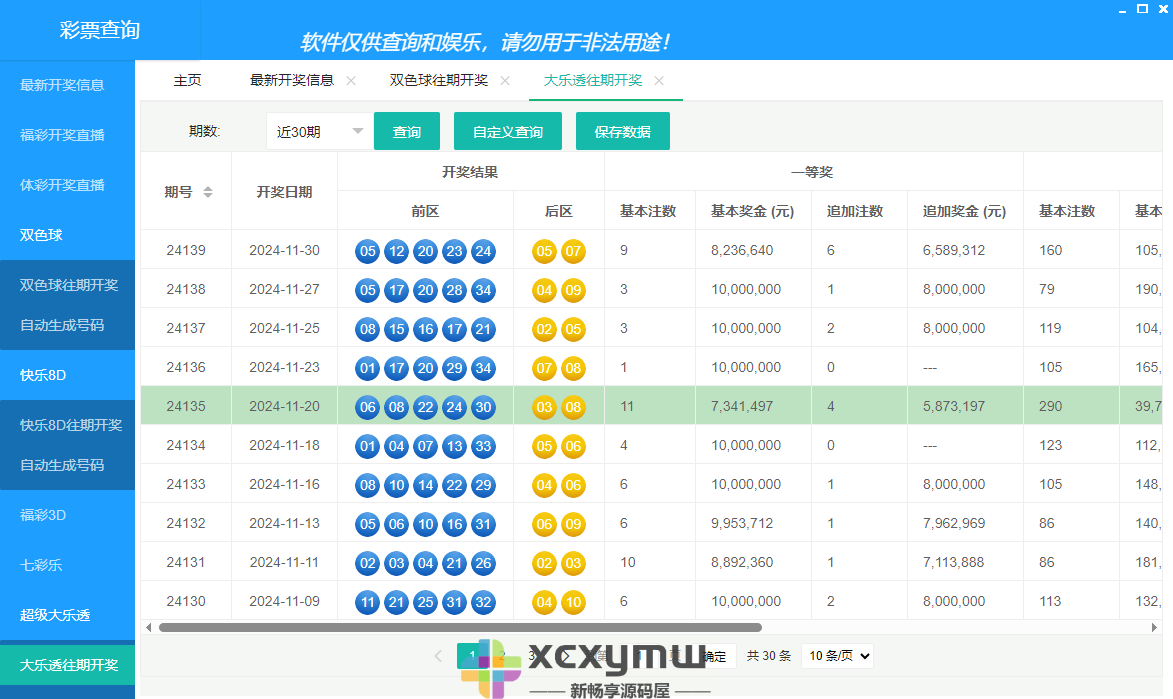Close the 最新开奖信息 tab

coord(350,81)
